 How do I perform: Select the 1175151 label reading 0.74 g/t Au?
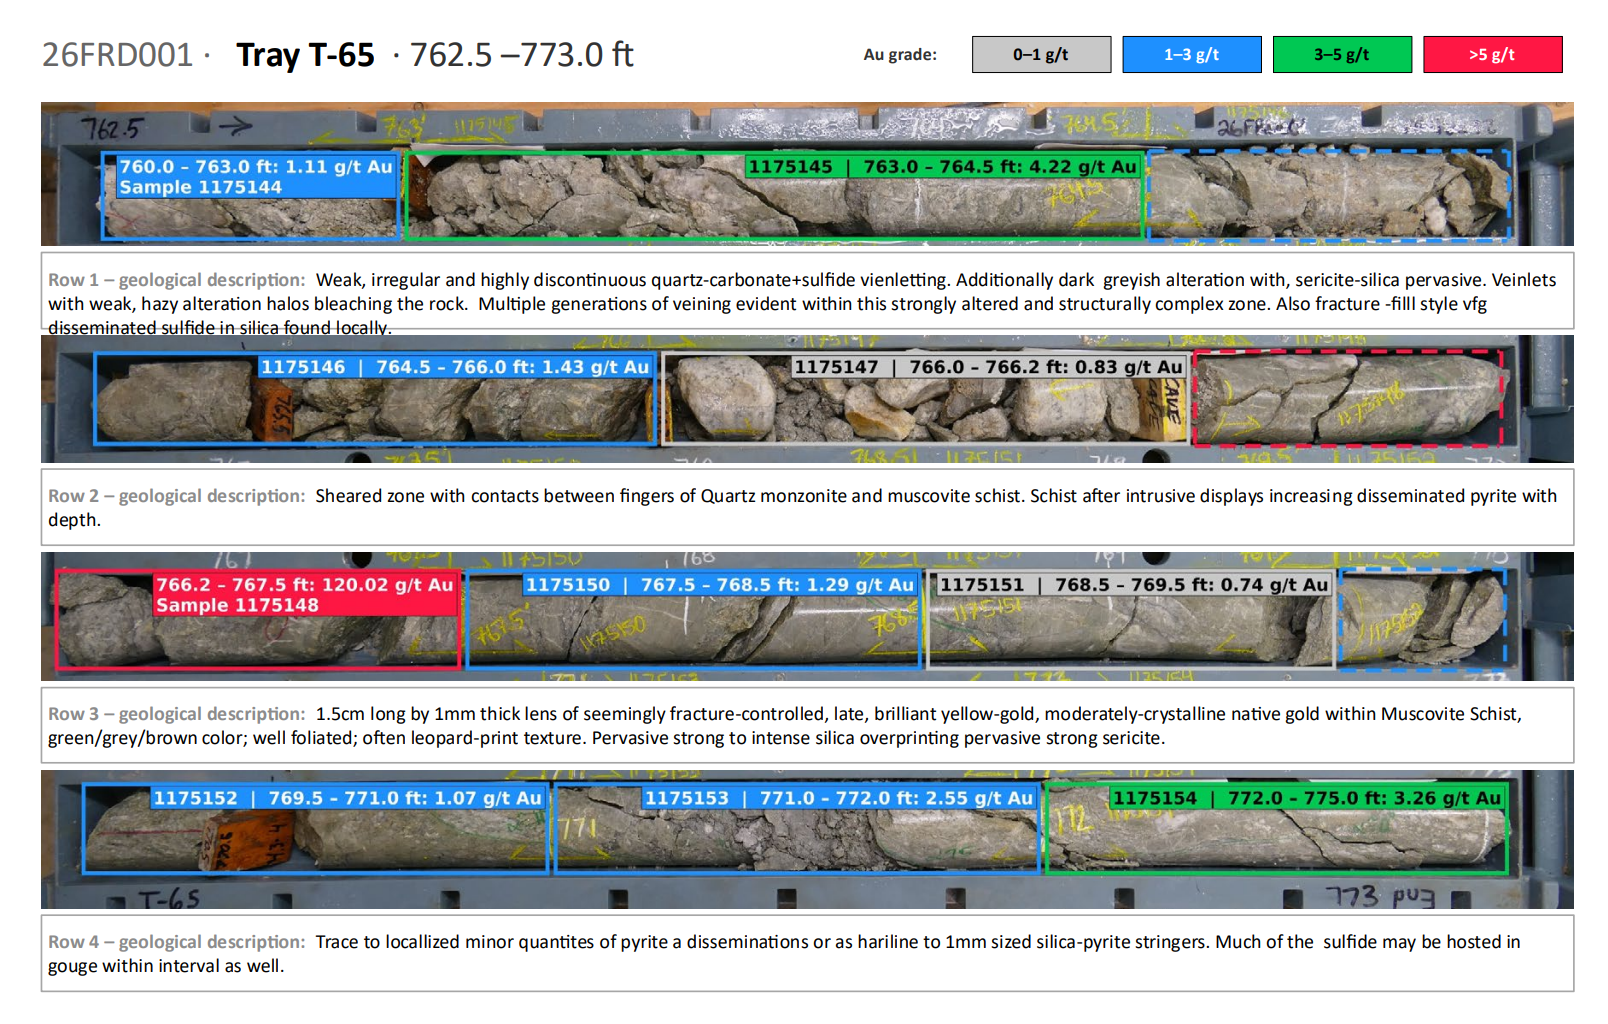1134,585
